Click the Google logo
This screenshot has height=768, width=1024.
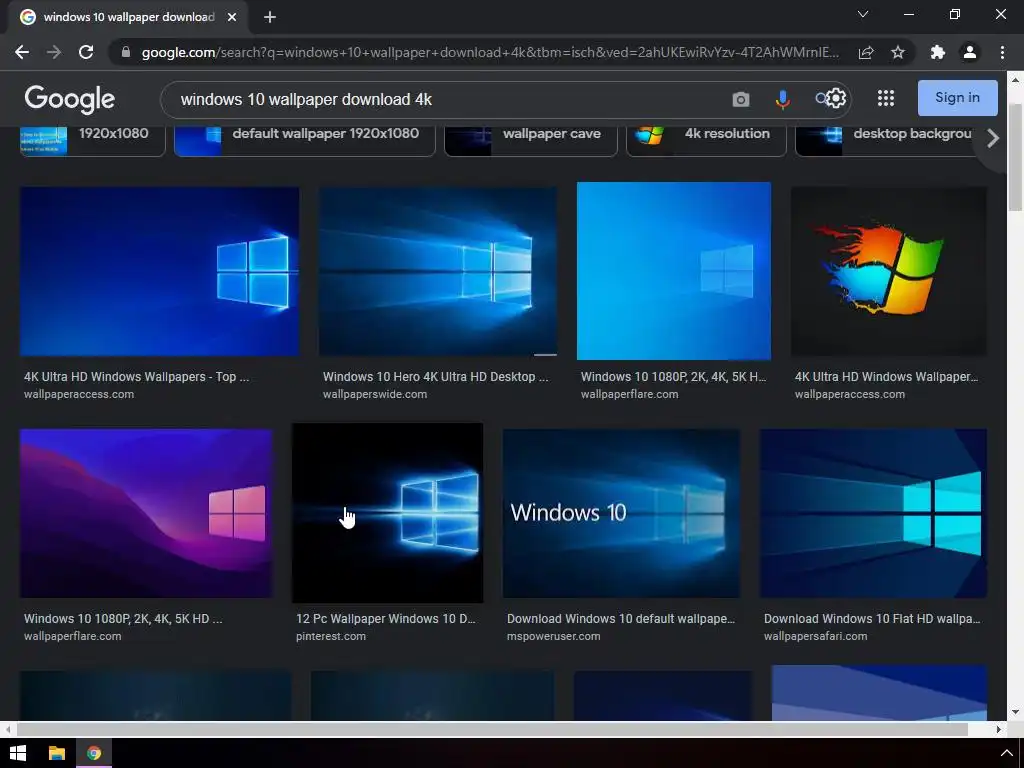click(x=69, y=99)
